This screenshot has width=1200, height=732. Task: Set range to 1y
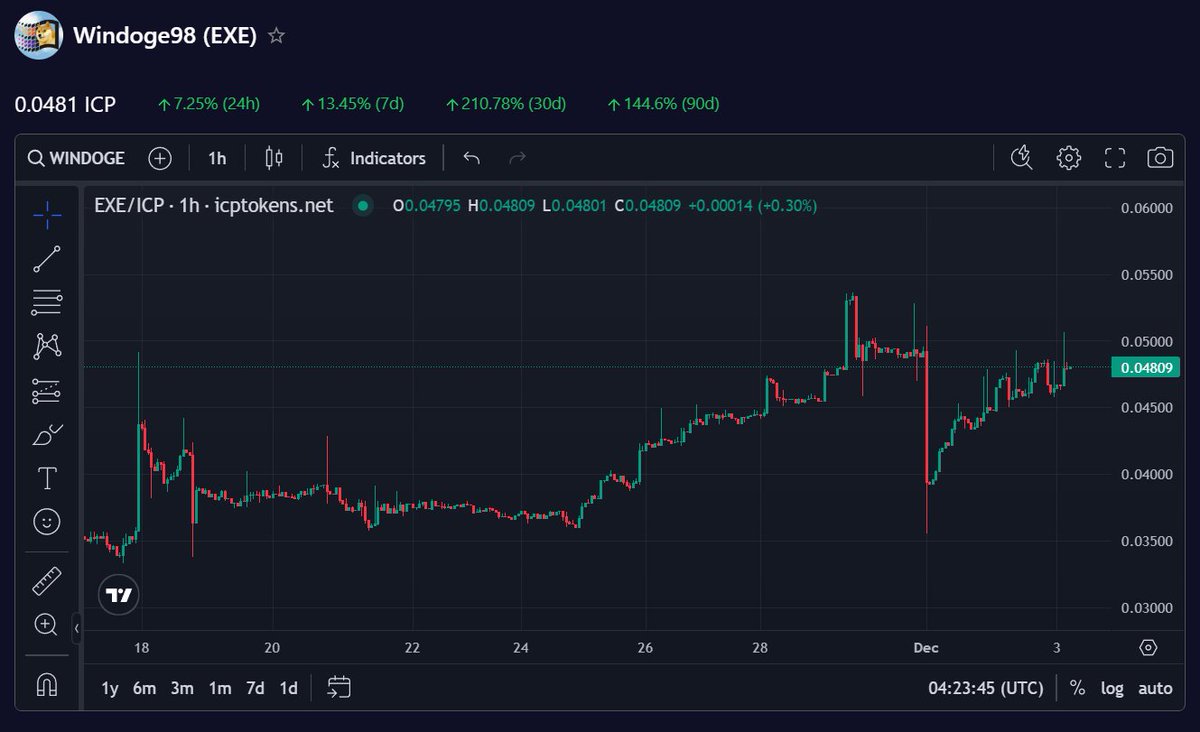110,688
